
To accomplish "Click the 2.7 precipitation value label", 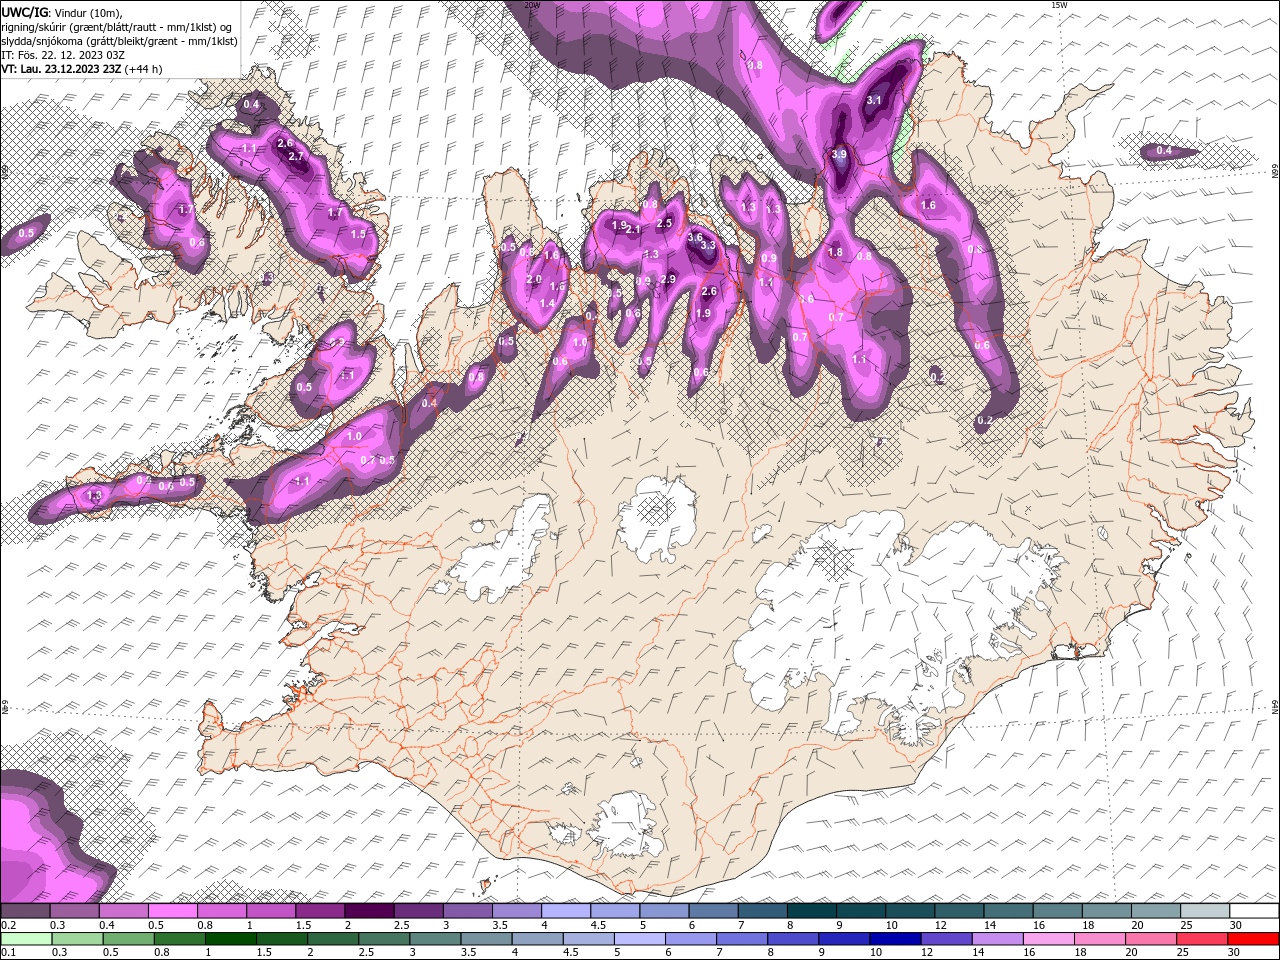I will pyautogui.click(x=296, y=157).
